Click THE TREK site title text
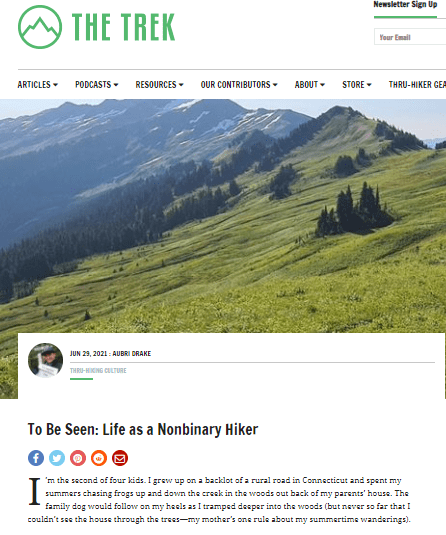The width and height of the screenshot is (446, 535). [124, 27]
